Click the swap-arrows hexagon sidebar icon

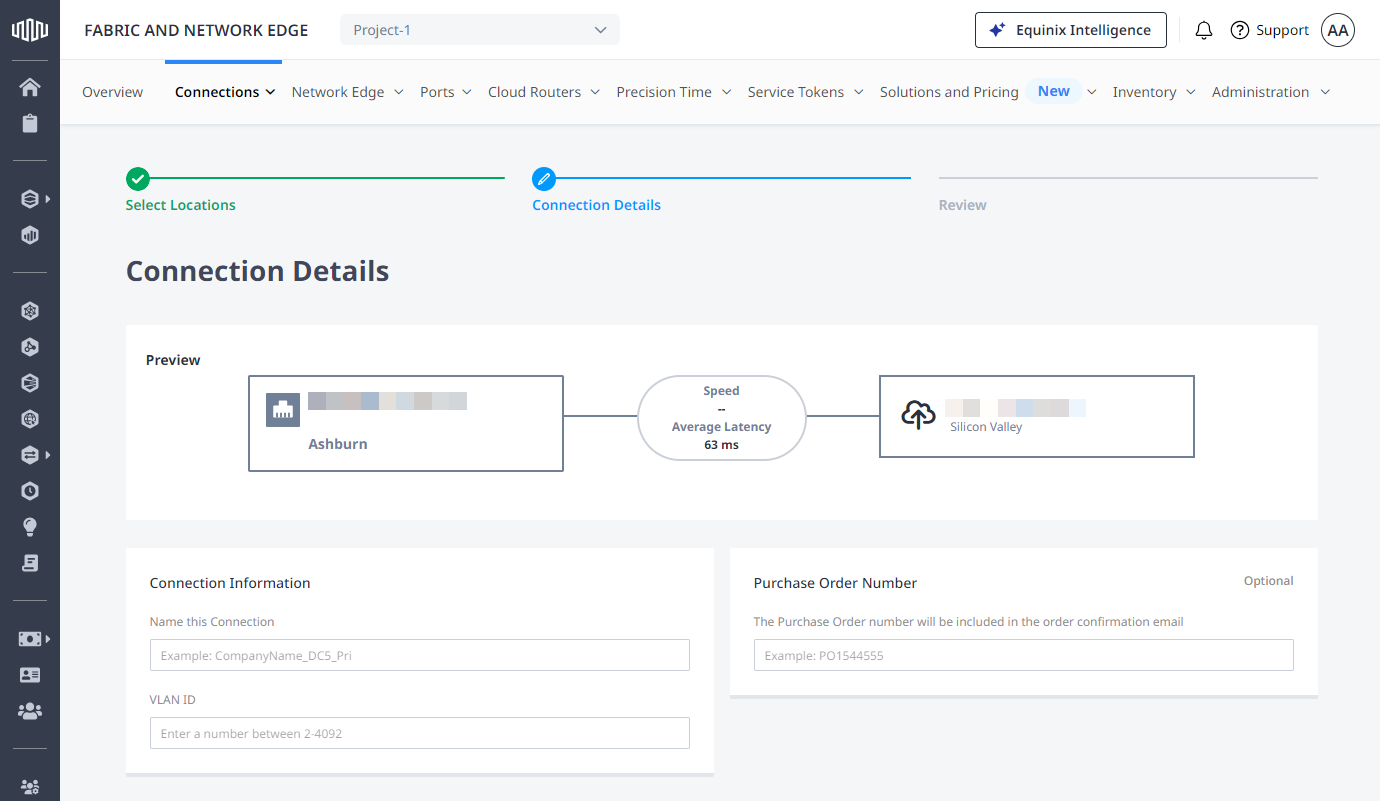tap(30, 455)
